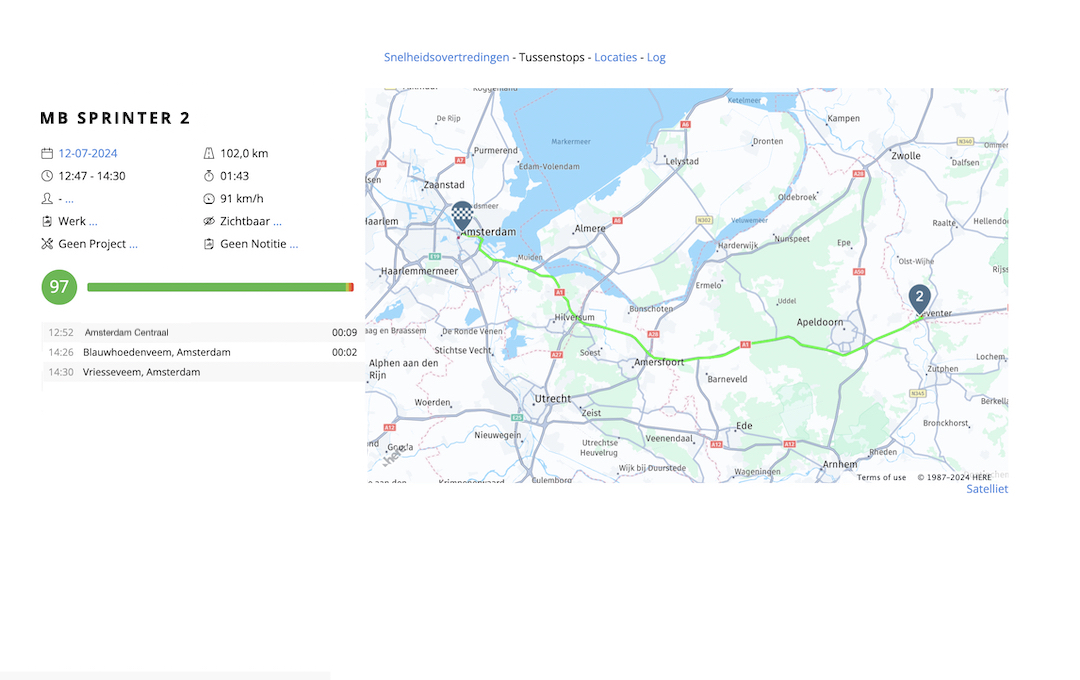Click the driver person icon

tap(46, 199)
